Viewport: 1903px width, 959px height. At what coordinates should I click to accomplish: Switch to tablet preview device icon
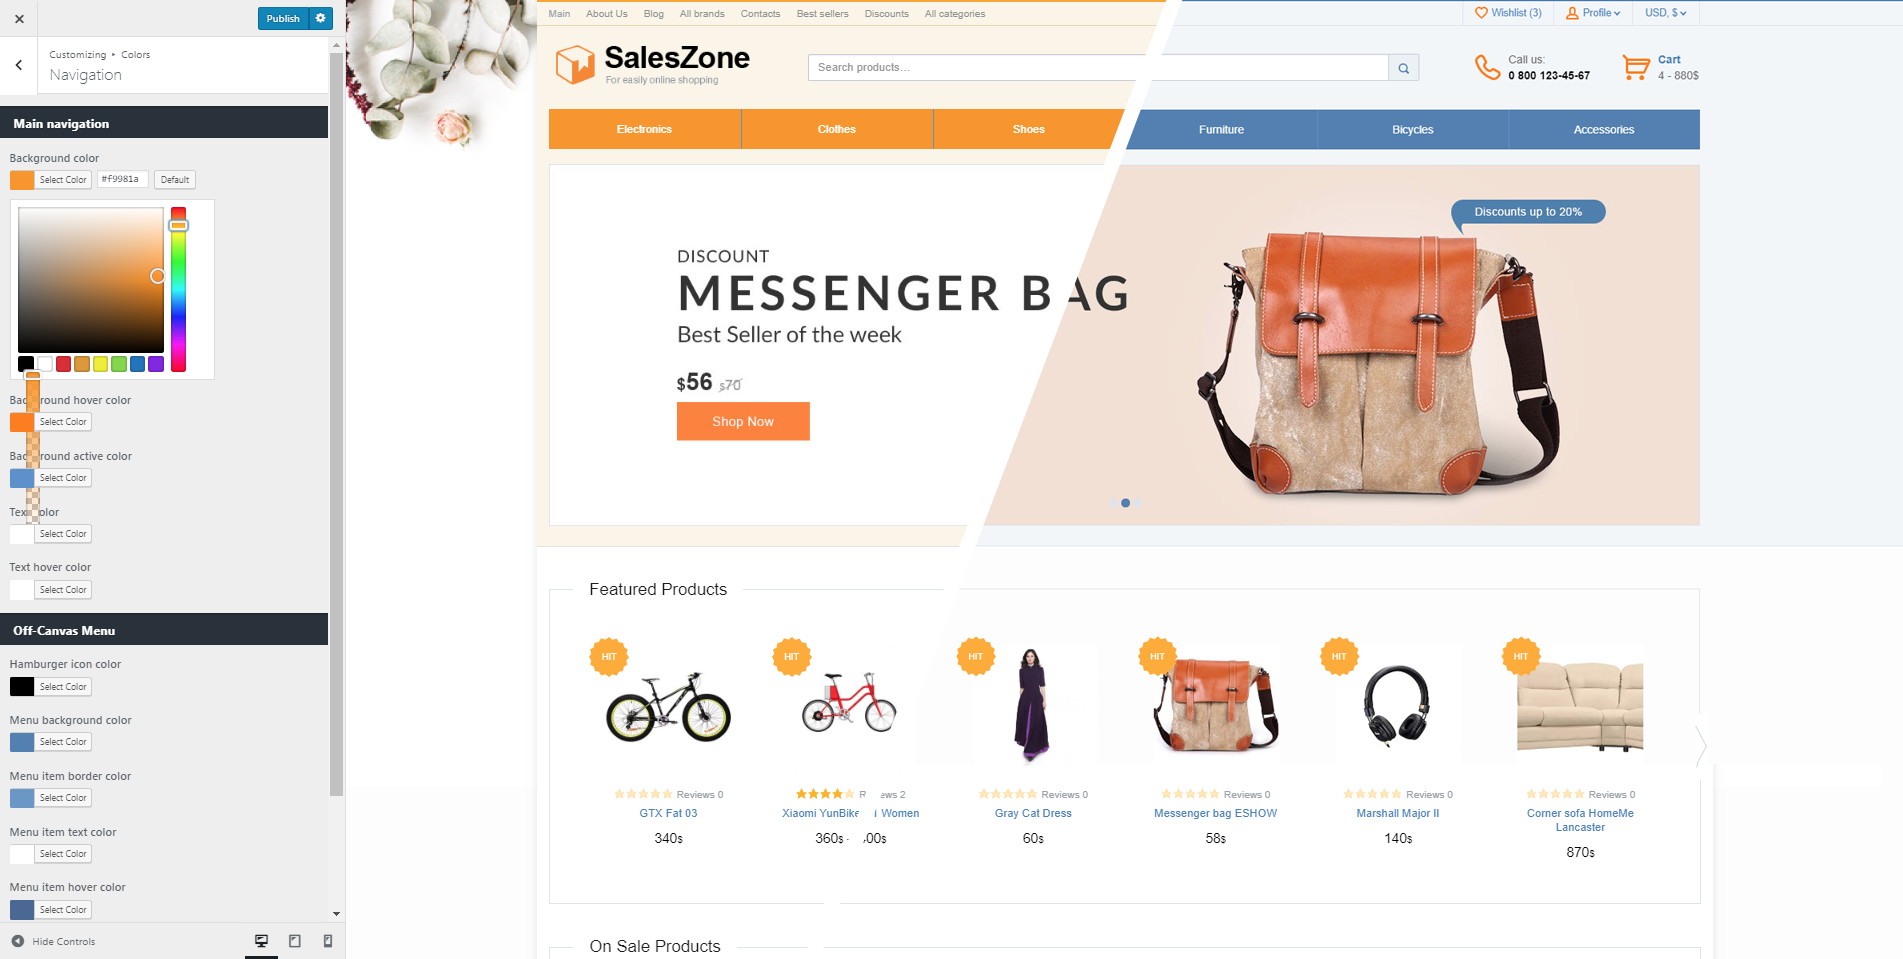[x=295, y=941]
